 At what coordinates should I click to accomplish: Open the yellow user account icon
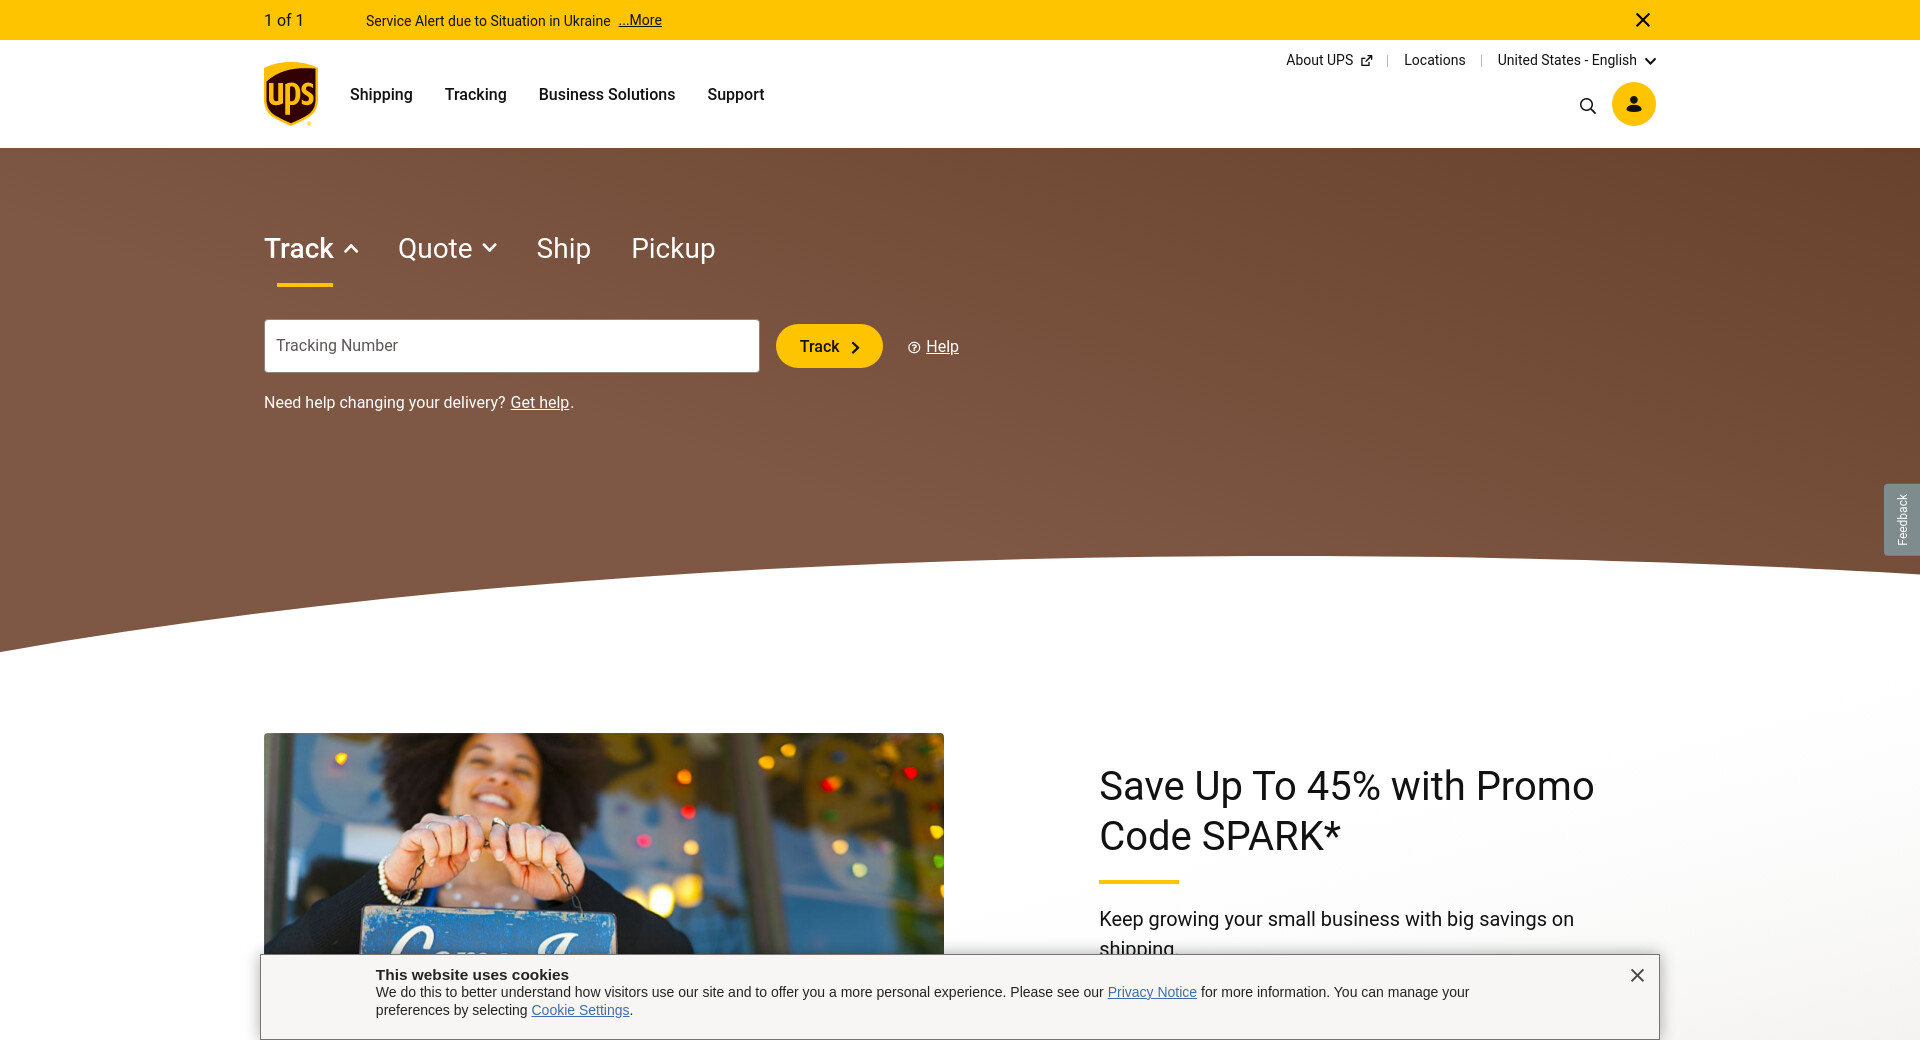click(x=1633, y=104)
